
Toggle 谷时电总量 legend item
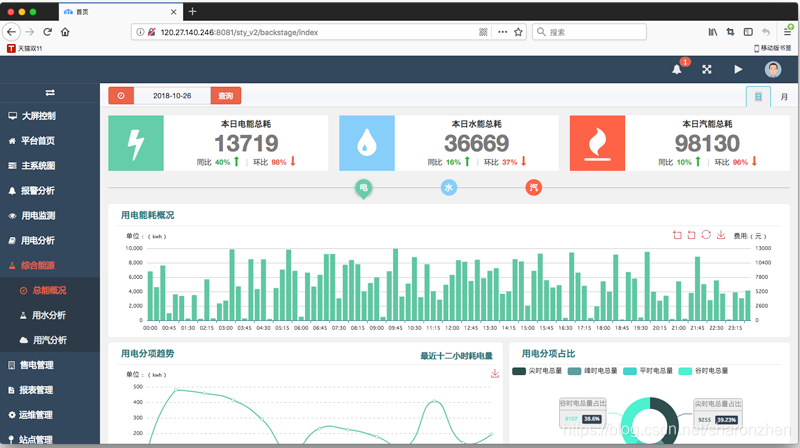[x=703, y=371]
